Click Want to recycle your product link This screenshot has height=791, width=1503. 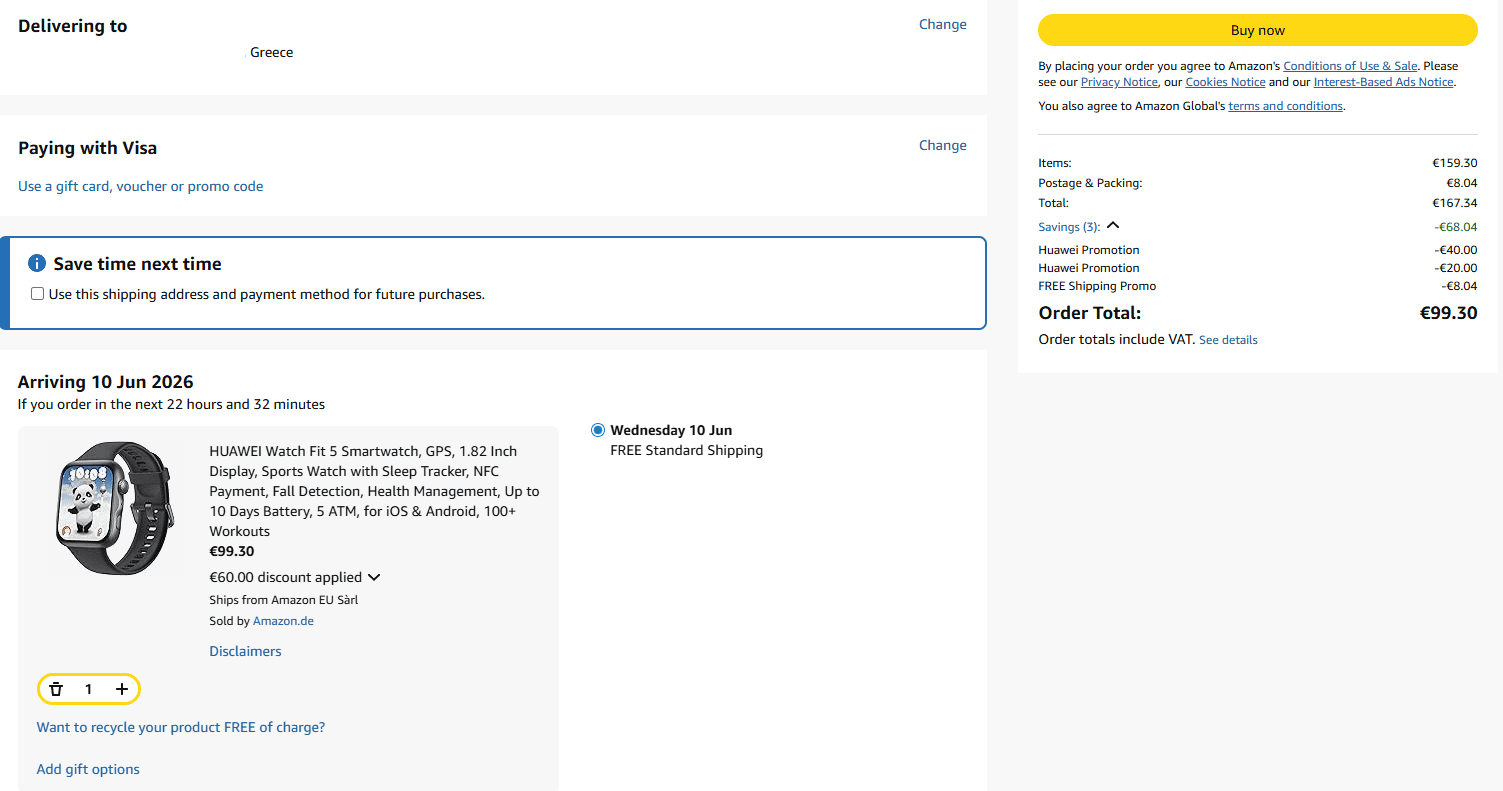[x=181, y=727]
